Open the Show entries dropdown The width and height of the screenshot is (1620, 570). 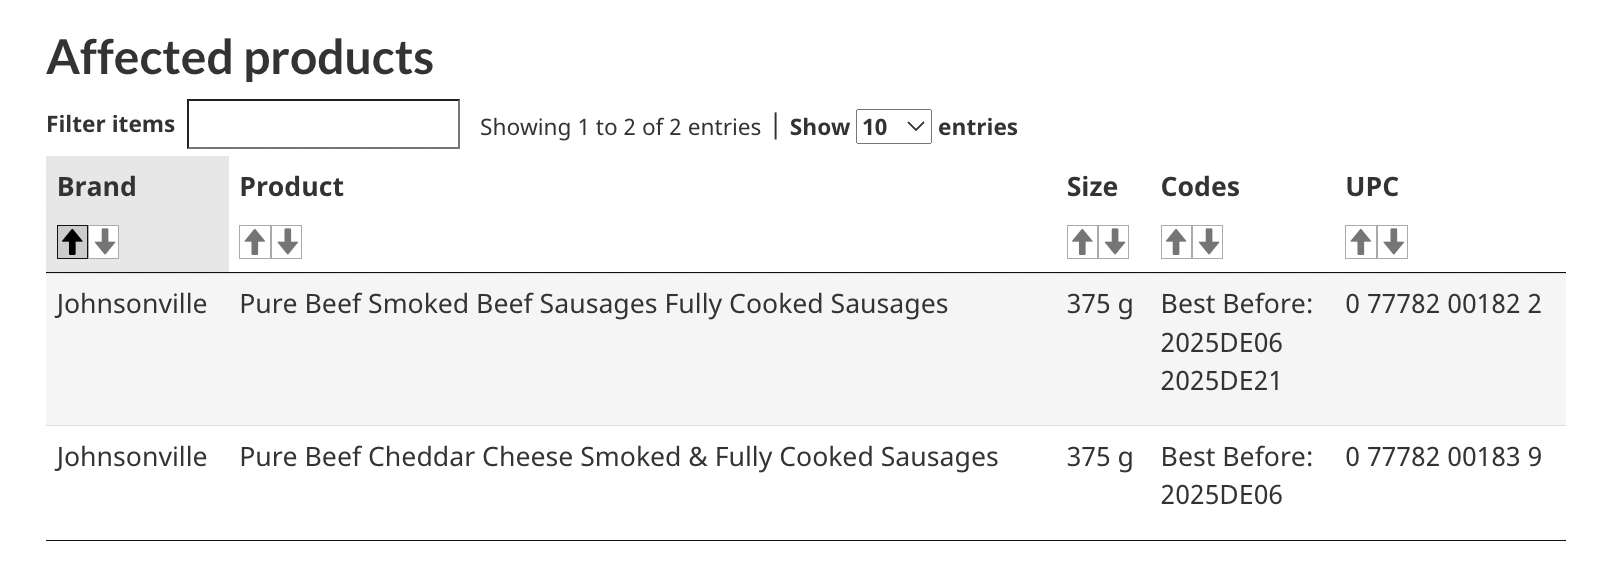click(894, 127)
